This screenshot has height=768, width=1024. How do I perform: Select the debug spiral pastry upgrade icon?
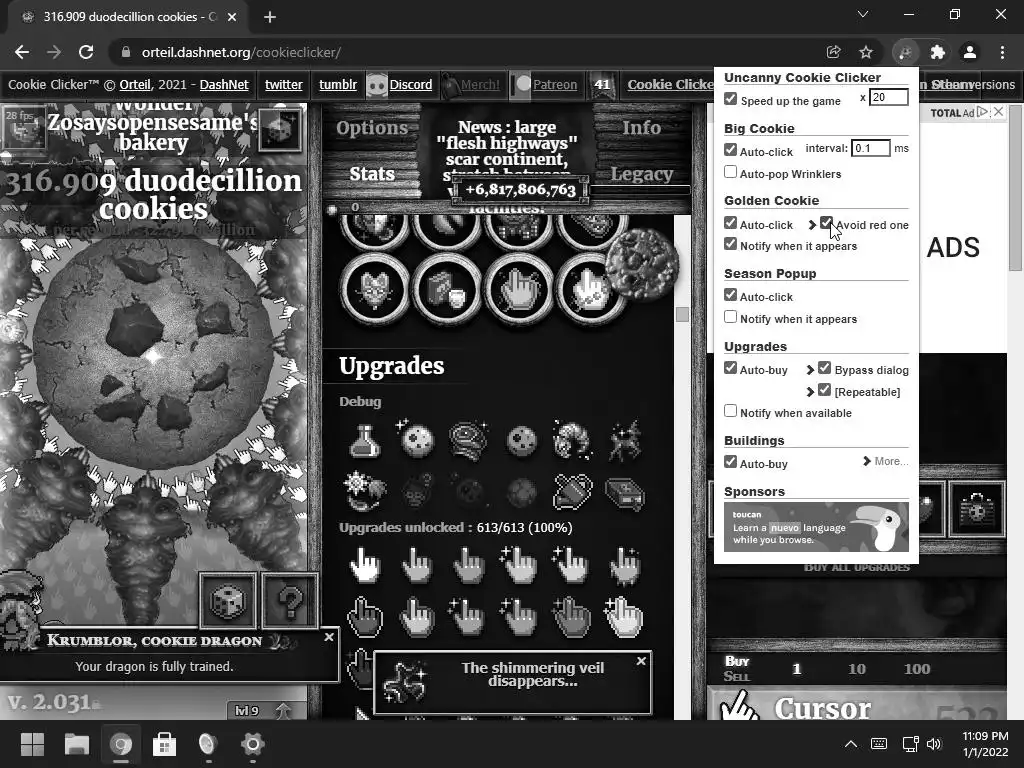pyautogui.click(x=469, y=441)
